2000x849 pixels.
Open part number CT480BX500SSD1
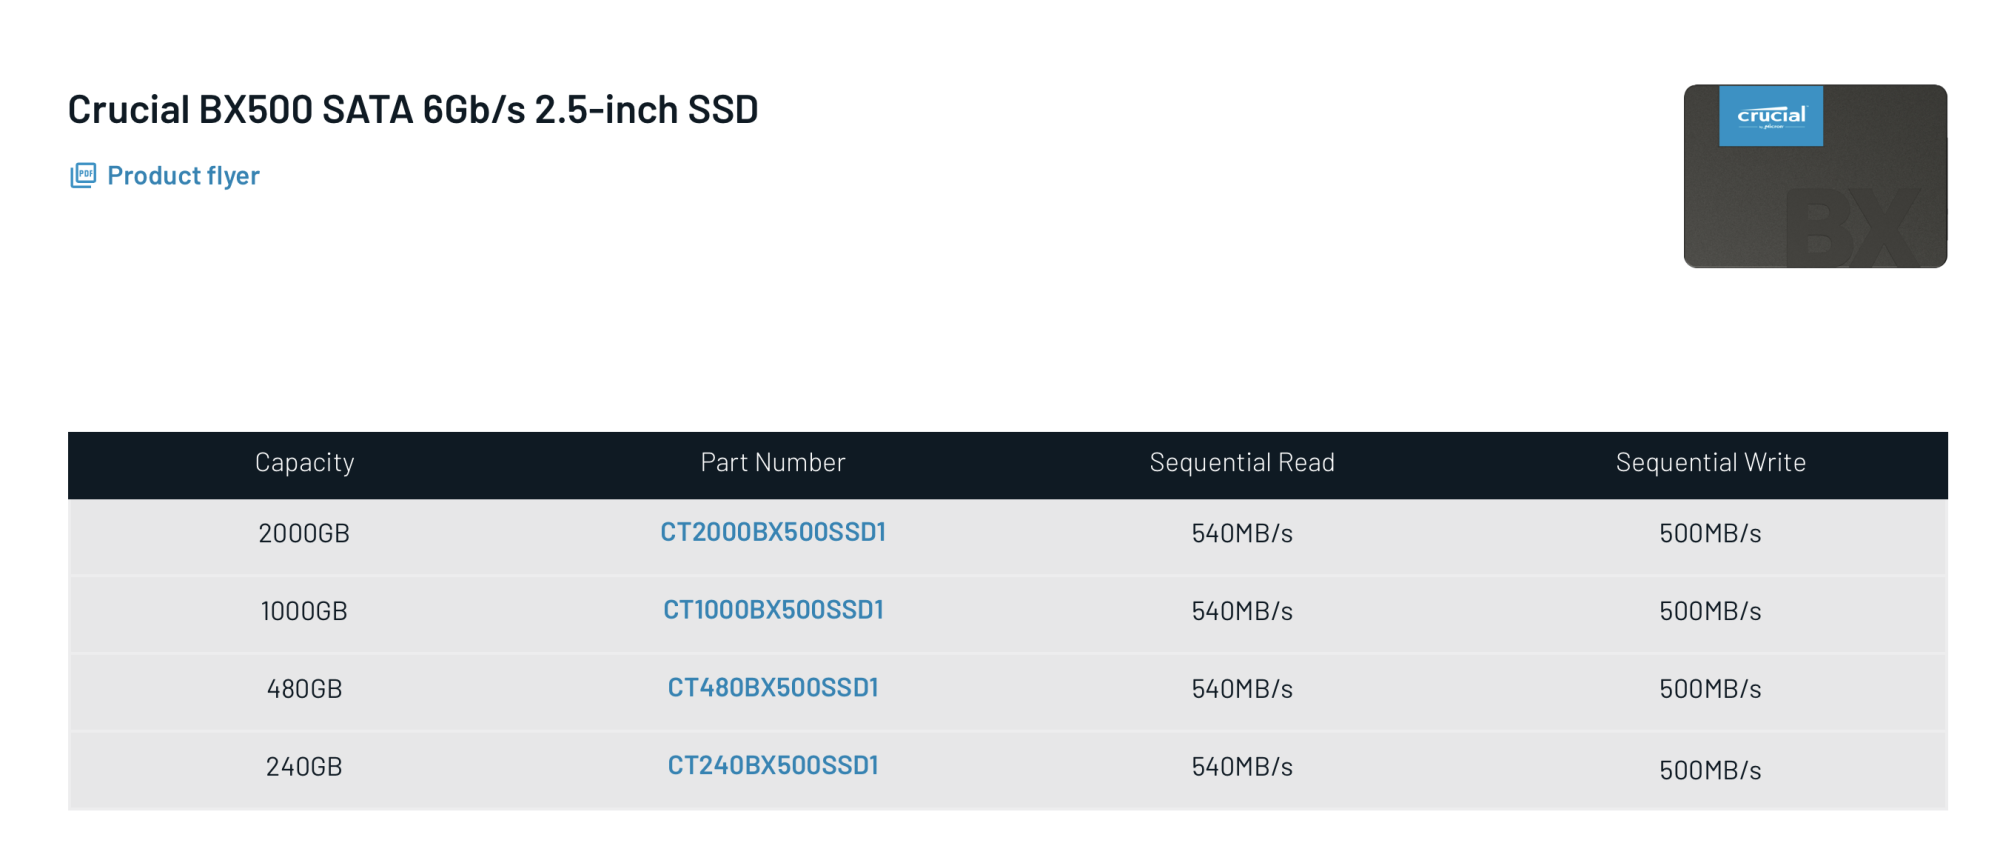[773, 688]
